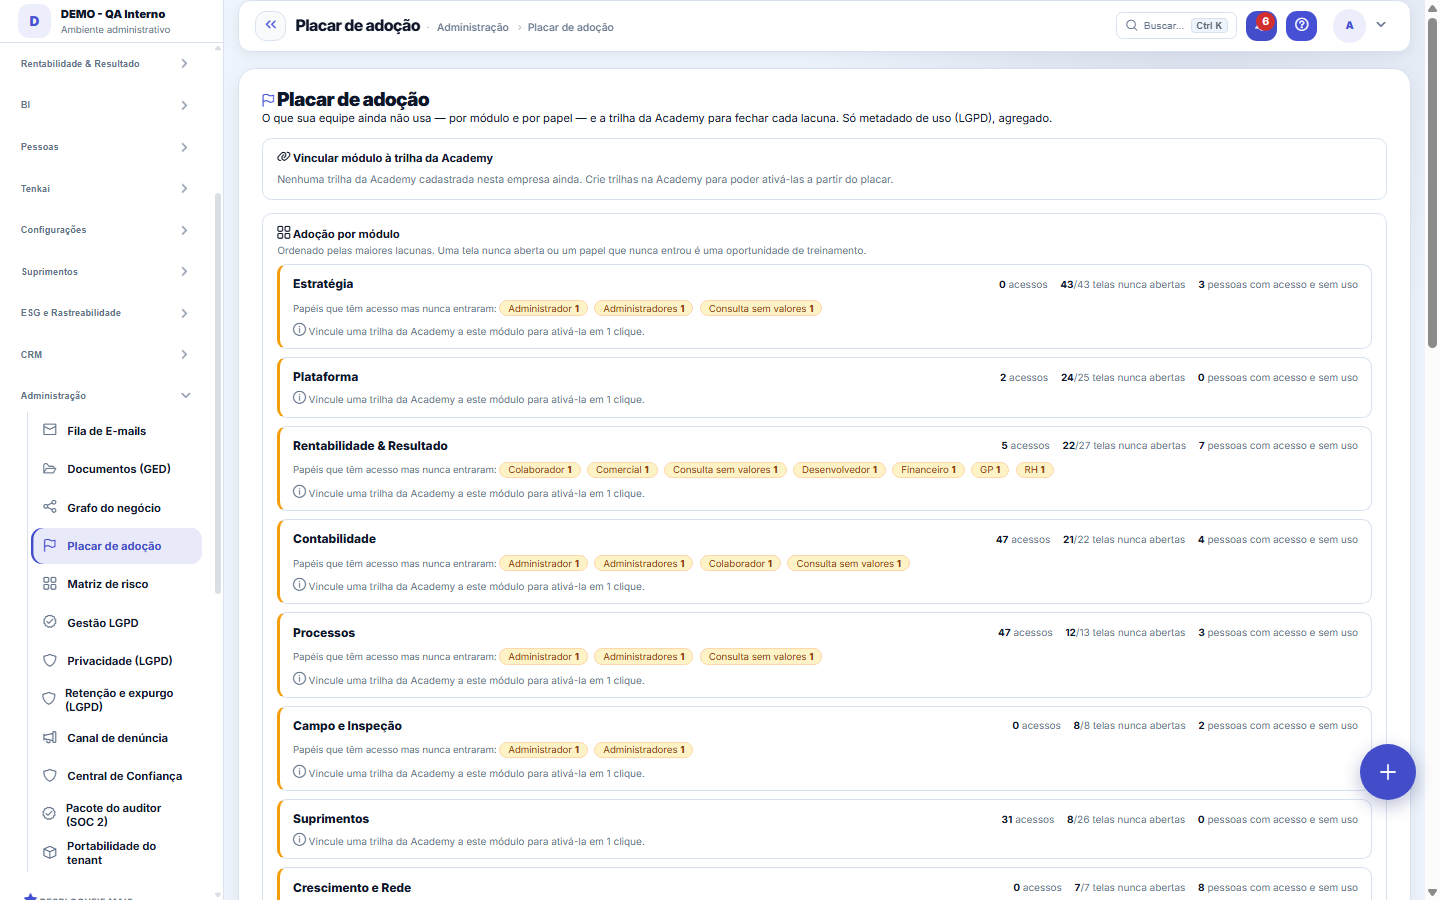Screen dimensions: 1440x900
Task: Click the Administração breadcrumb link
Action: (473, 28)
